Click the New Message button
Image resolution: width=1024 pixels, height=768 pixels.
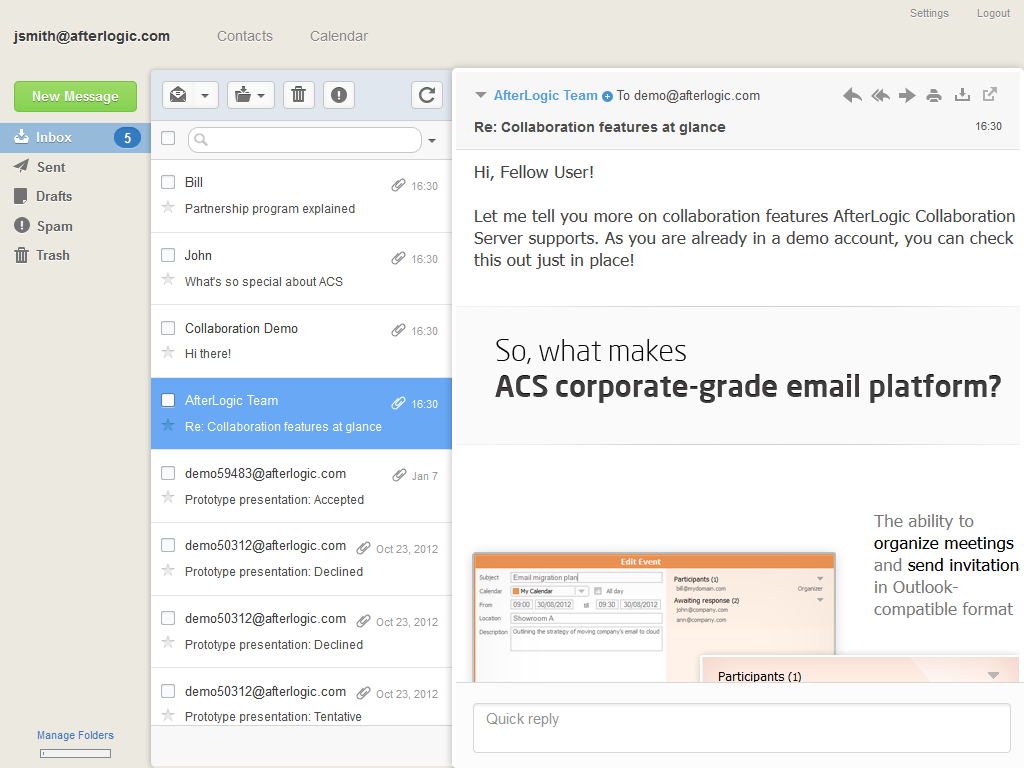click(x=75, y=96)
